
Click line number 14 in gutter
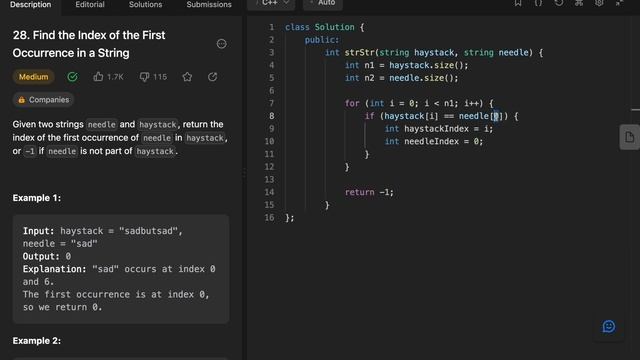269,192
